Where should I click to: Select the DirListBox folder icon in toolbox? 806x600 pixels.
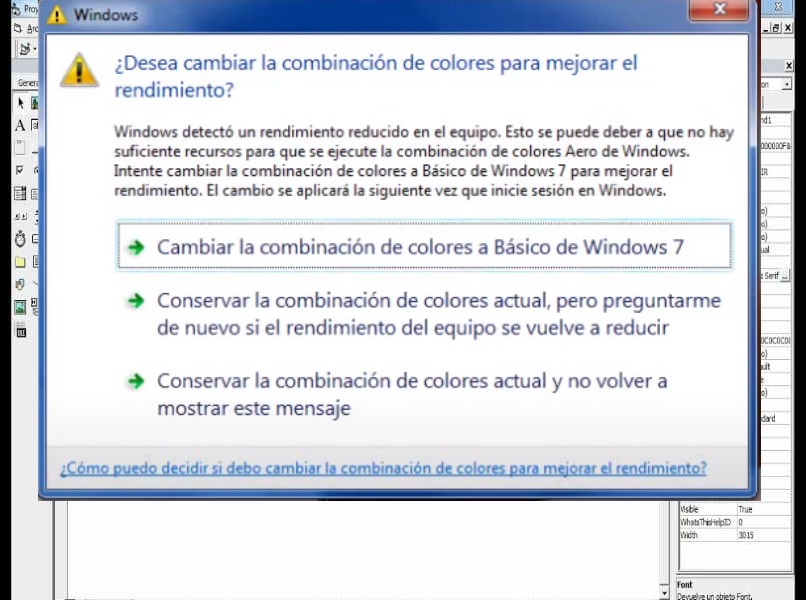pos(20,262)
